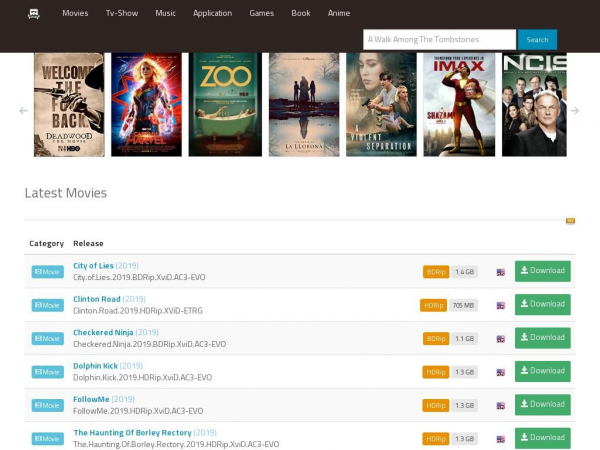Image resolution: width=600 pixels, height=450 pixels.
Task: Download City of Lies
Action: (x=543, y=271)
